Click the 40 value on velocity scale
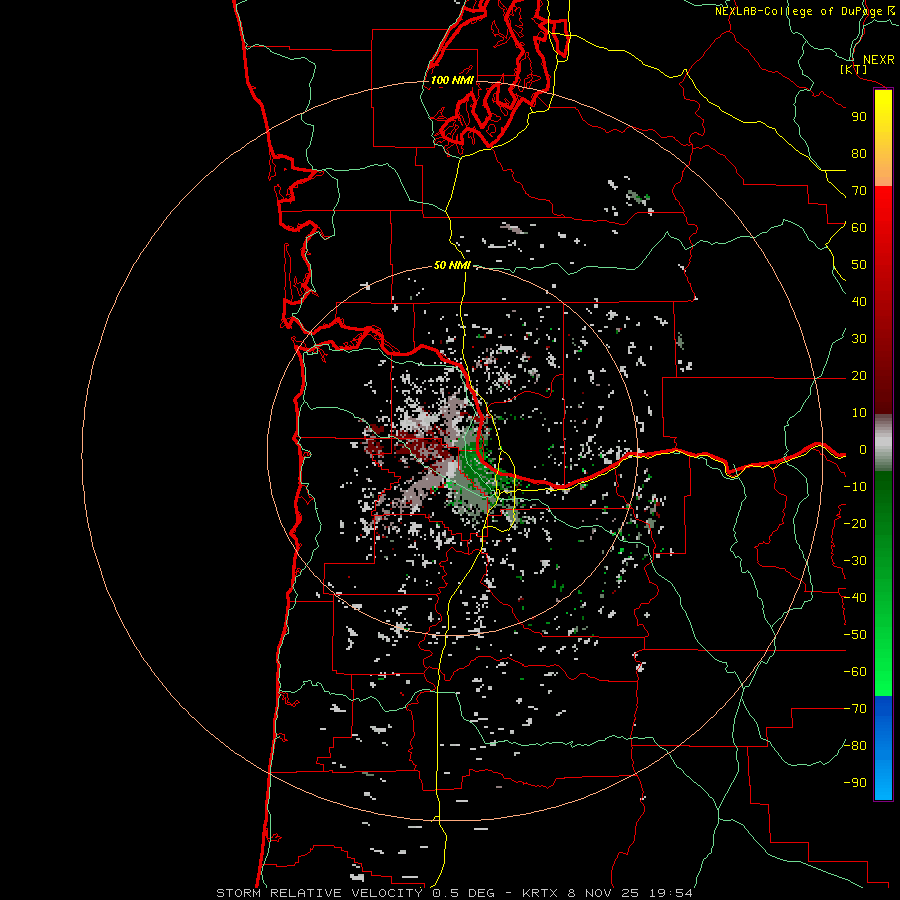This screenshot has width=900, height=900. pos(859,302)
